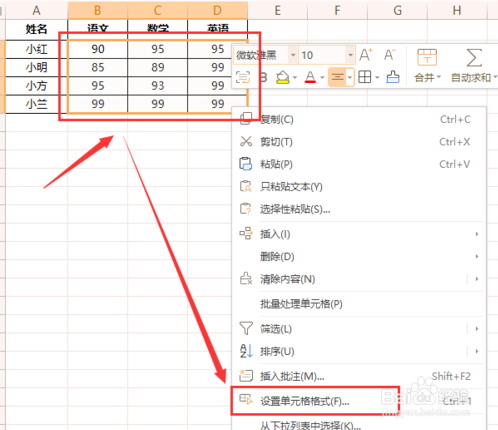498x430 pixels.
Task: Expand the borders dropdown arrow
Action: coord(377,78)
